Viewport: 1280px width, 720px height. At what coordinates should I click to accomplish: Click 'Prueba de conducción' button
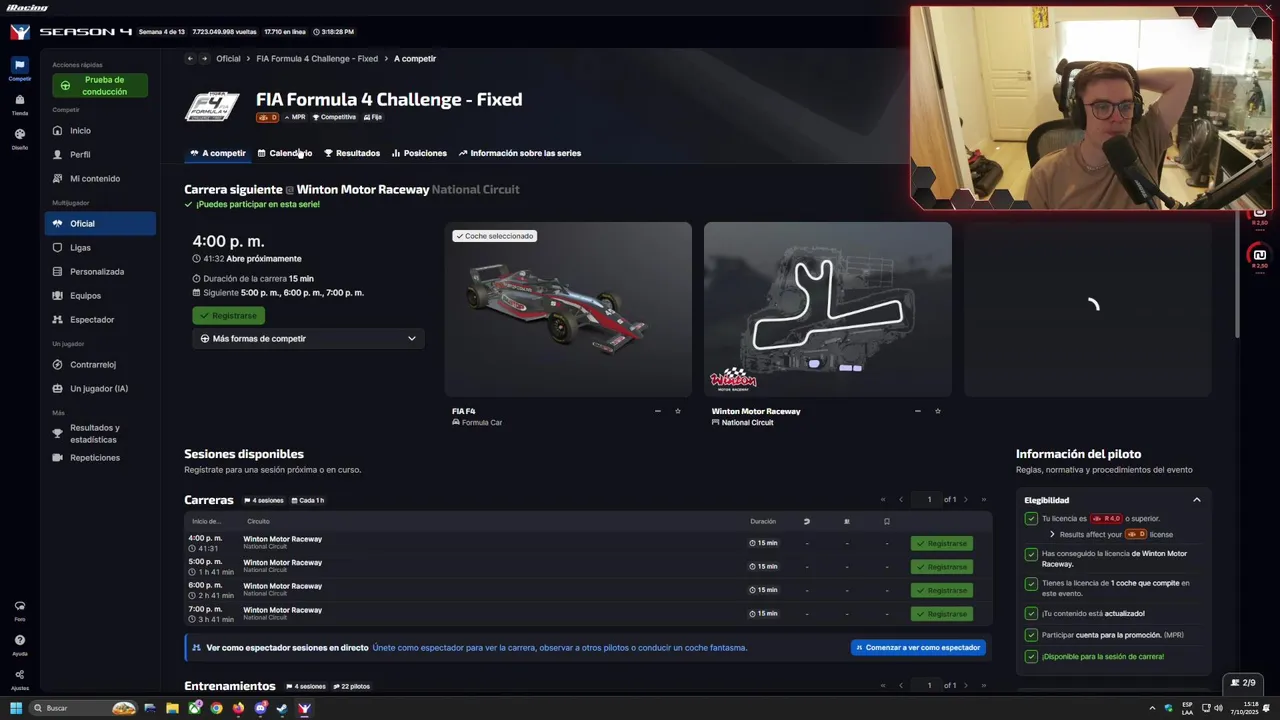[100, 86]
